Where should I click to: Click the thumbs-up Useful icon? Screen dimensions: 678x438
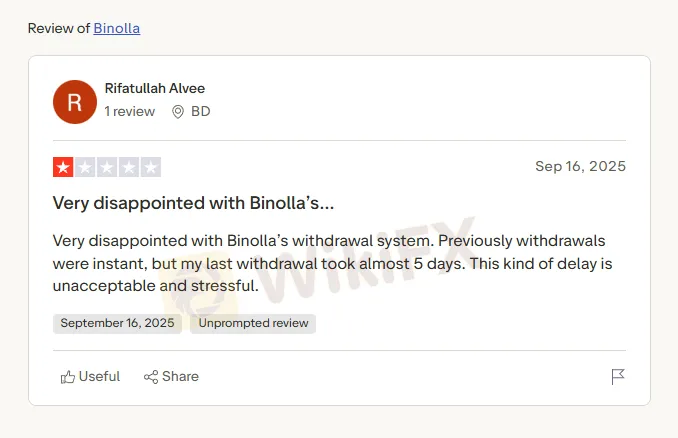pyautogui.click(x=68, y=377)
